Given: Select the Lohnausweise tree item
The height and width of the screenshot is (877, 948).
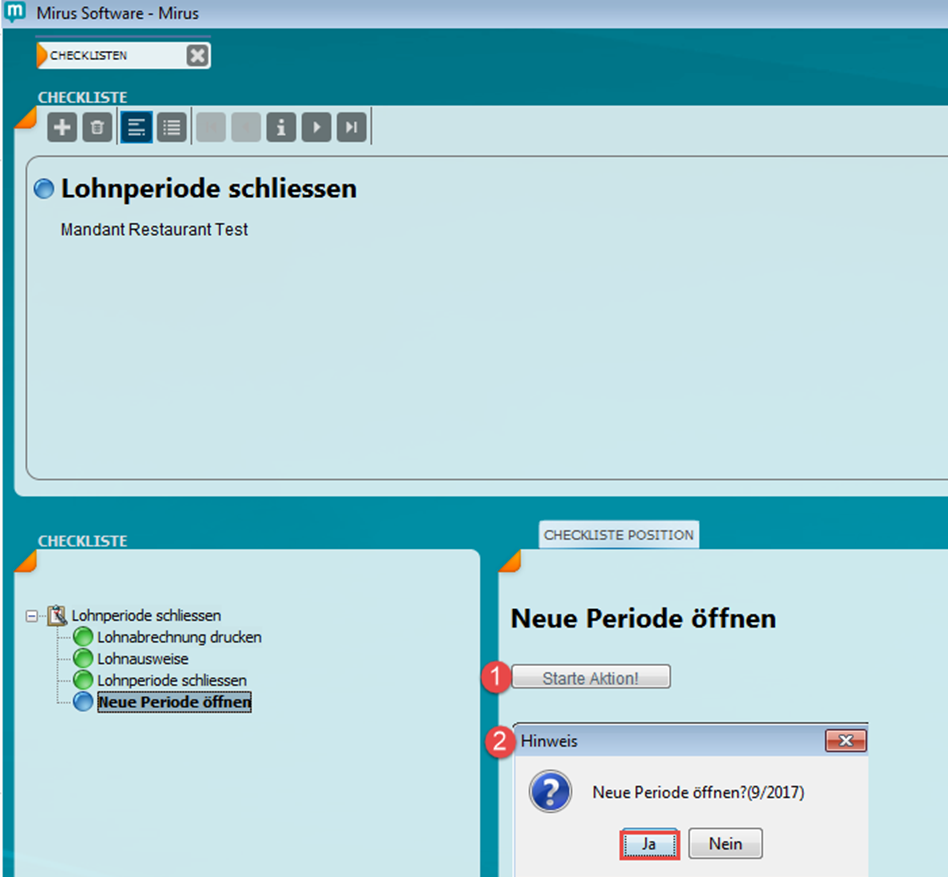Looking at the screenshot, I should pos(142,659).
